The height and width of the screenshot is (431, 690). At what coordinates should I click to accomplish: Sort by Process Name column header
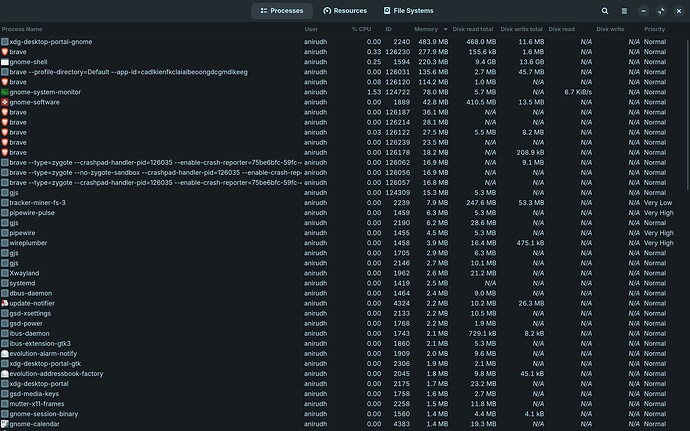pos(22,29)
